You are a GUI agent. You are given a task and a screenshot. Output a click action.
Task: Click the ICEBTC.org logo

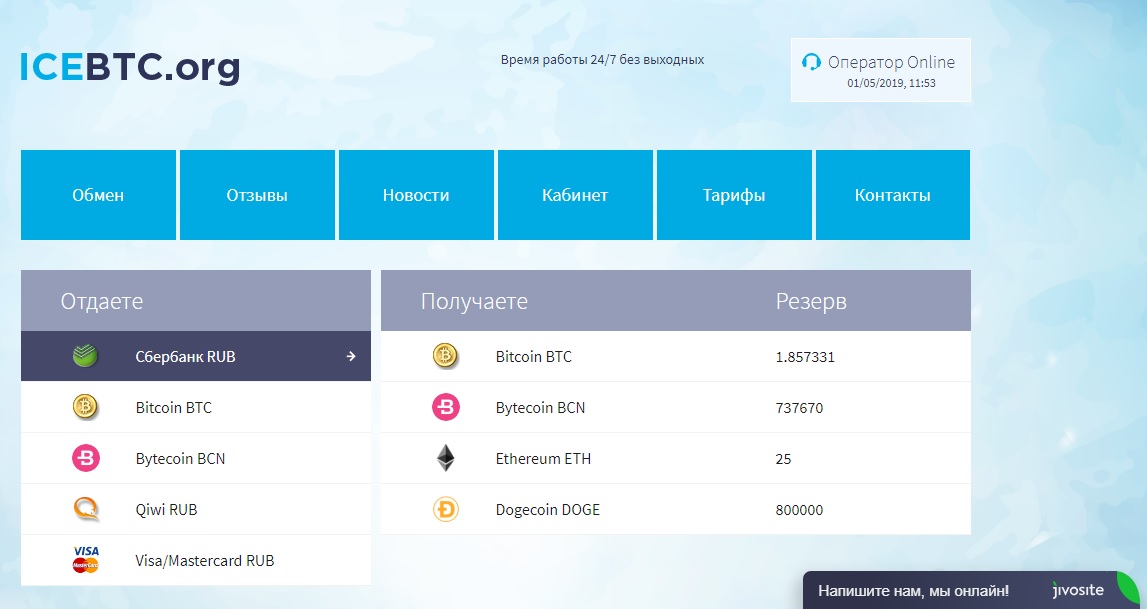click(x=130, y=66)
